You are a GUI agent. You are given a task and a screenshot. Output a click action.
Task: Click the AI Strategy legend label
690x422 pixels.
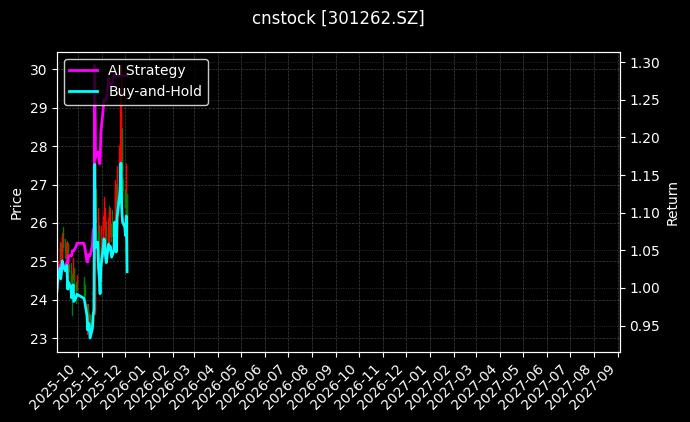pyautogui.click(x=146, y=70)
